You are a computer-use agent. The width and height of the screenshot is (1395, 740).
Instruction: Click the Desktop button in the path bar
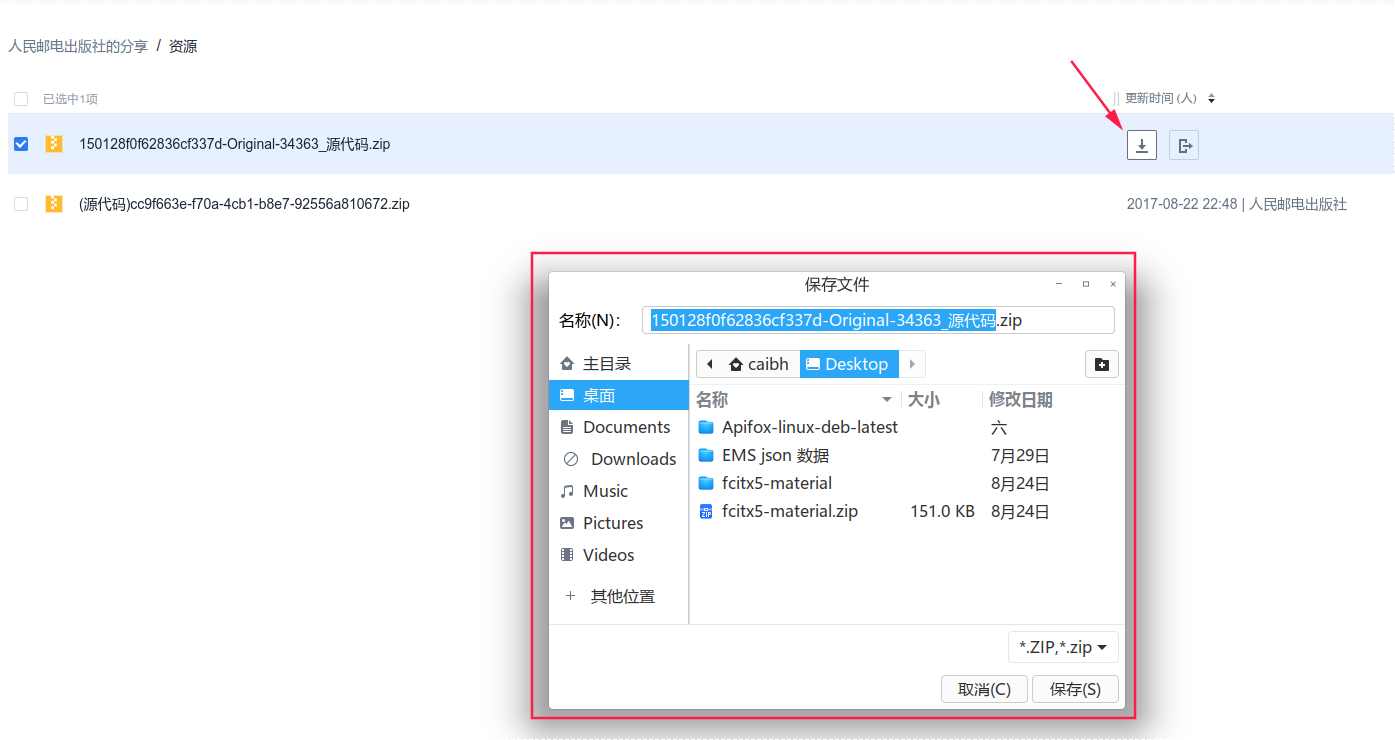click(848, 363)
